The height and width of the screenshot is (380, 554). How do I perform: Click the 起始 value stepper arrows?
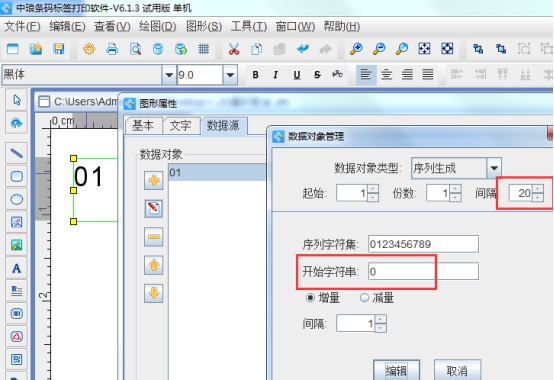coord(373,193)
